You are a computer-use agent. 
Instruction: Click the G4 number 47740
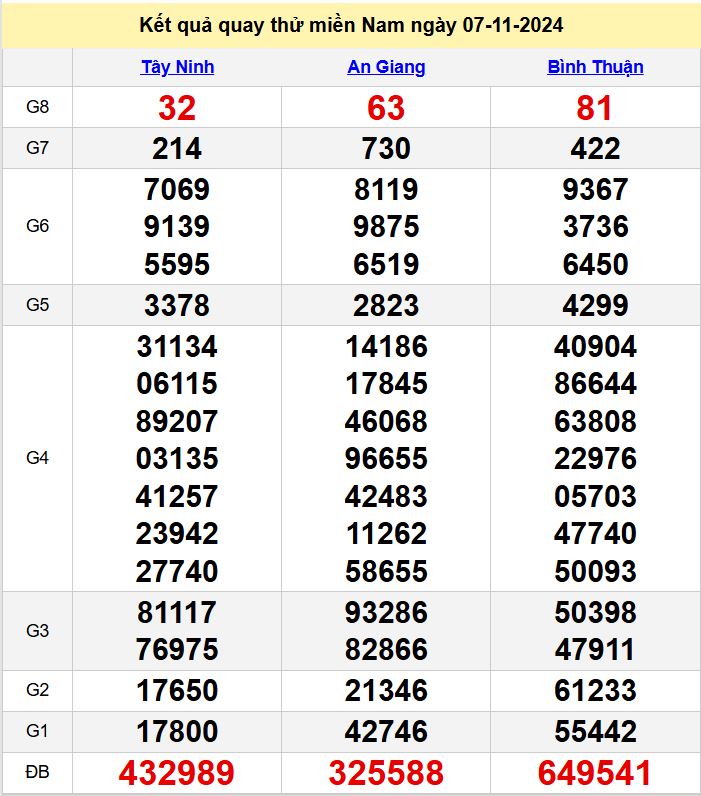[x=595, y=534]
